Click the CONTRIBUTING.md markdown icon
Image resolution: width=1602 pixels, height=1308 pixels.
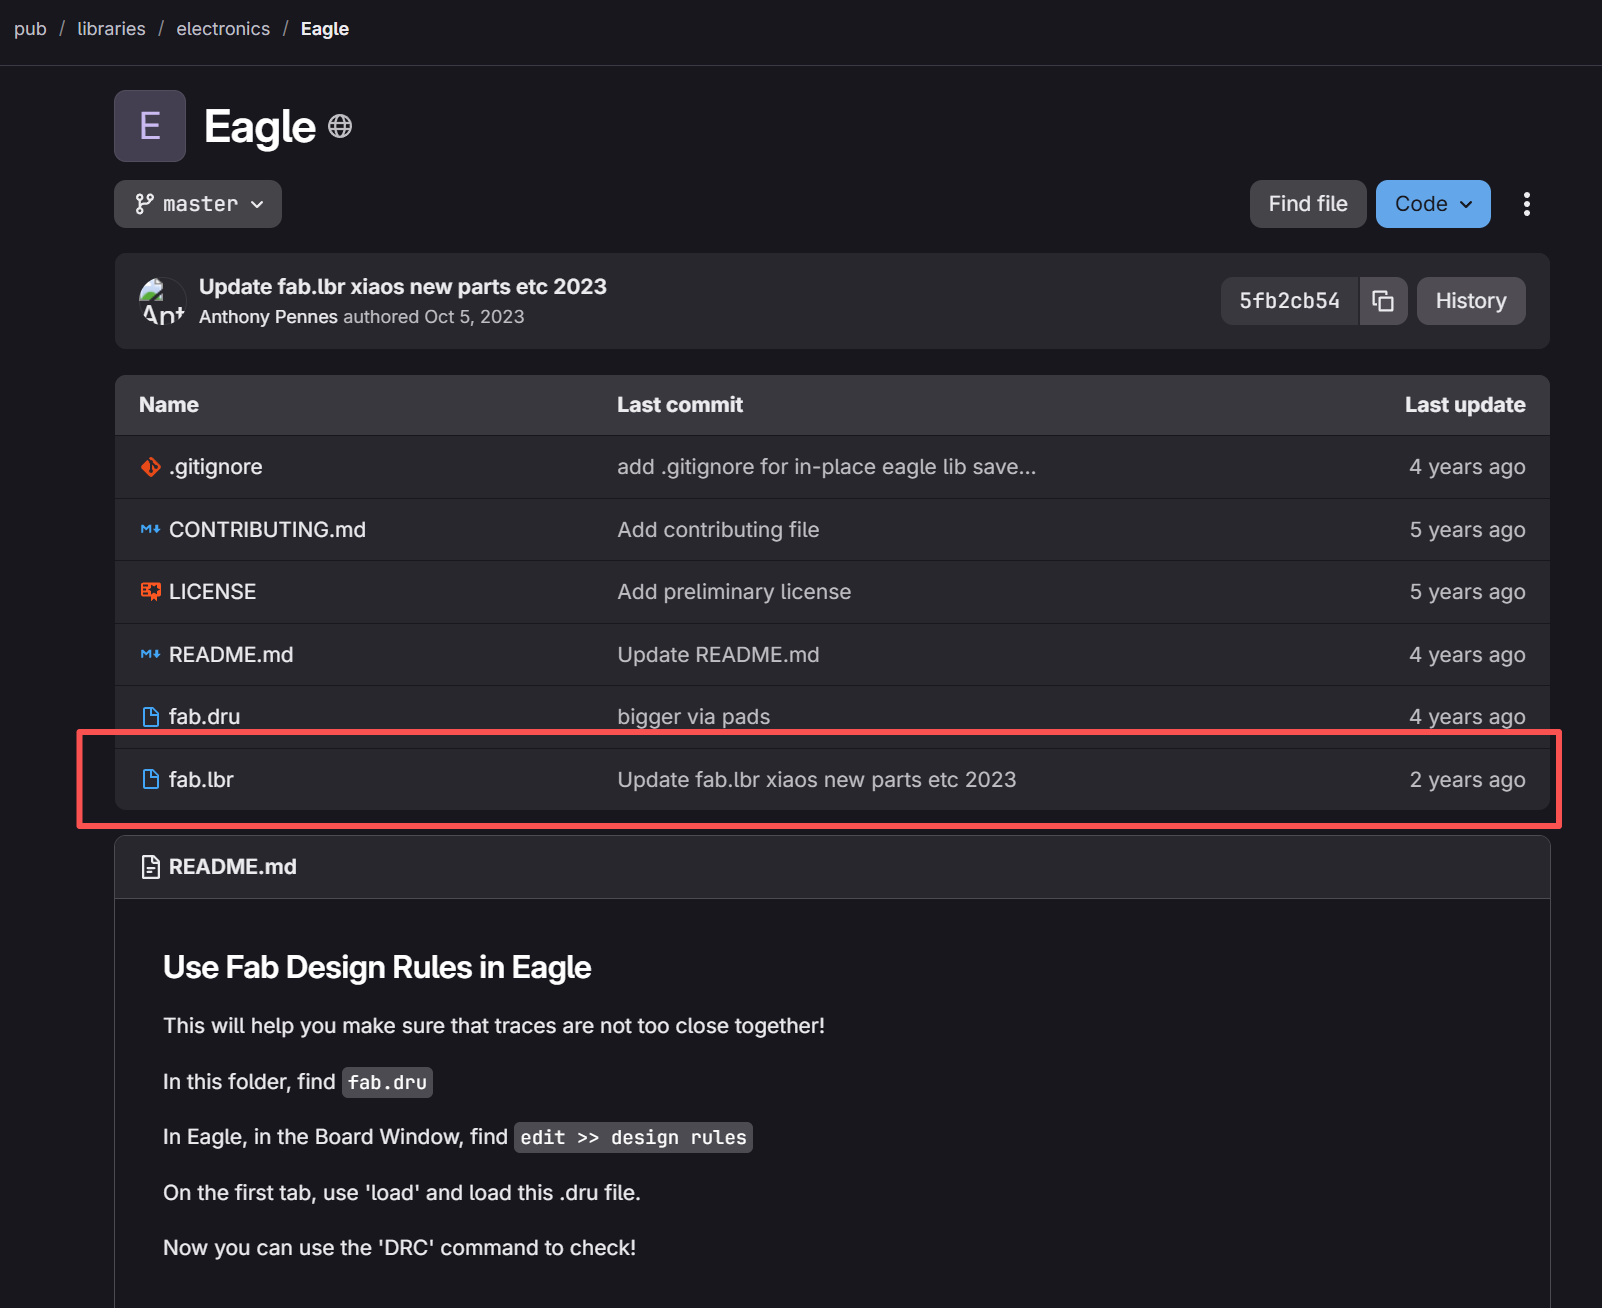pos(151,530)
